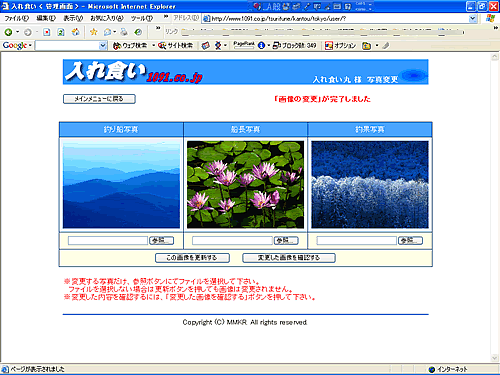The image size is (500, 375).
Task: Open page info blue i icon
Action: [x=262, y=46]
